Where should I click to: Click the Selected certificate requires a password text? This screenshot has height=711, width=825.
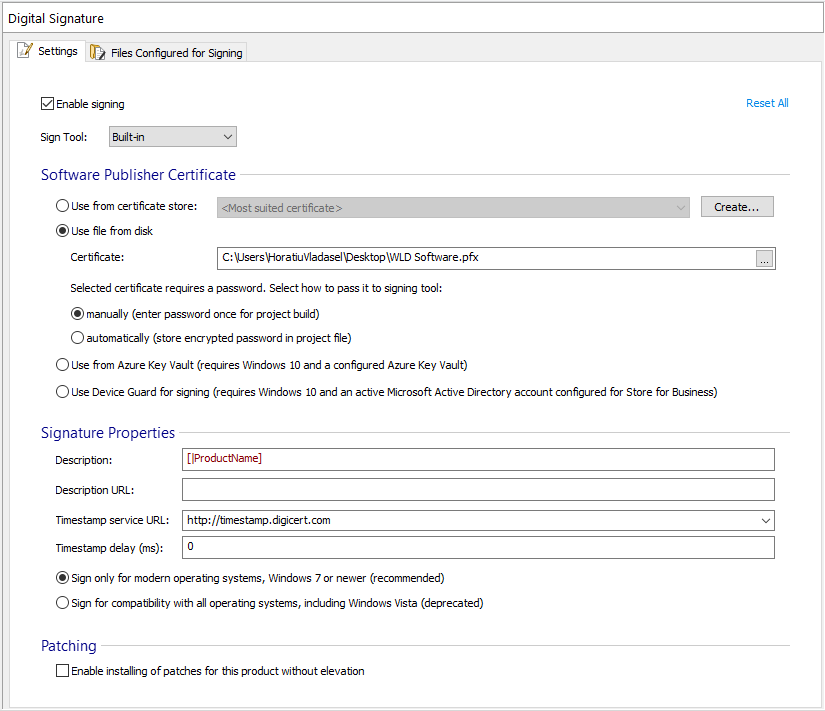click(256, 288)
